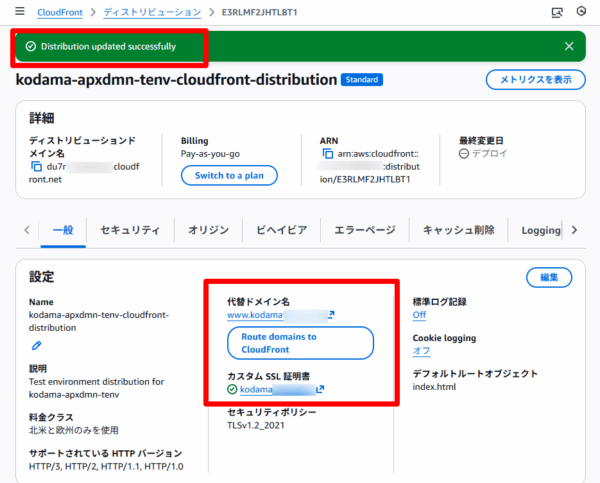Click the pencil icon to edit Name
Image resolution: width=600 pixels, height=483 pixels.
[37, 345]
